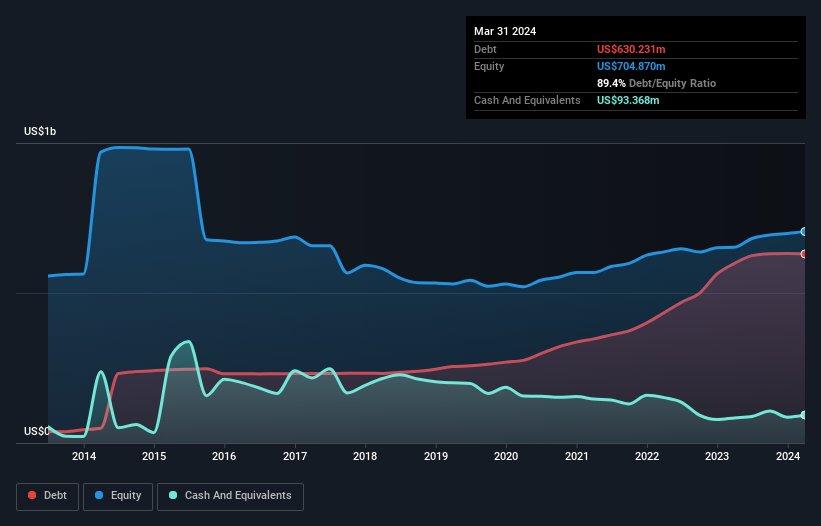The width and height of the screenshot is (821, 526).
Task: Click the Debt label in tooltip
Action: click(485, 49)
